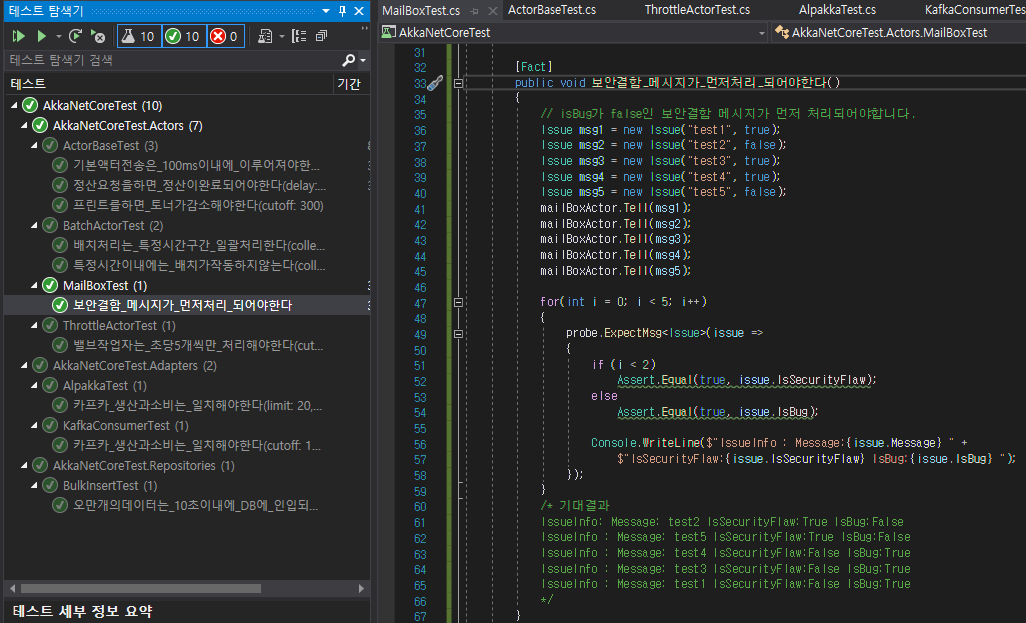Image resolution: width=1026 pixels, height=623 pixels.
Task: Click the Cancel test run icon
Action: coord(98,36)
